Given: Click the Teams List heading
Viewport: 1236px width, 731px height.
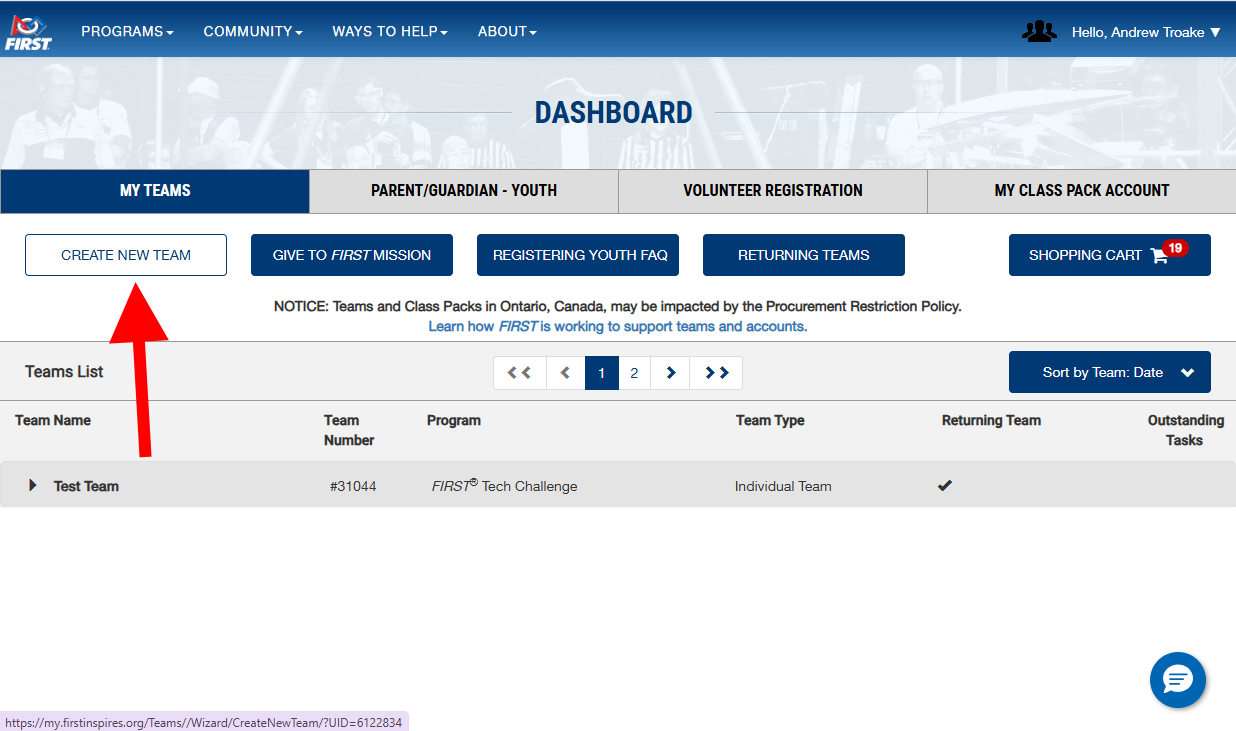Looking at the screenshot, I should (x=64, y=372).
